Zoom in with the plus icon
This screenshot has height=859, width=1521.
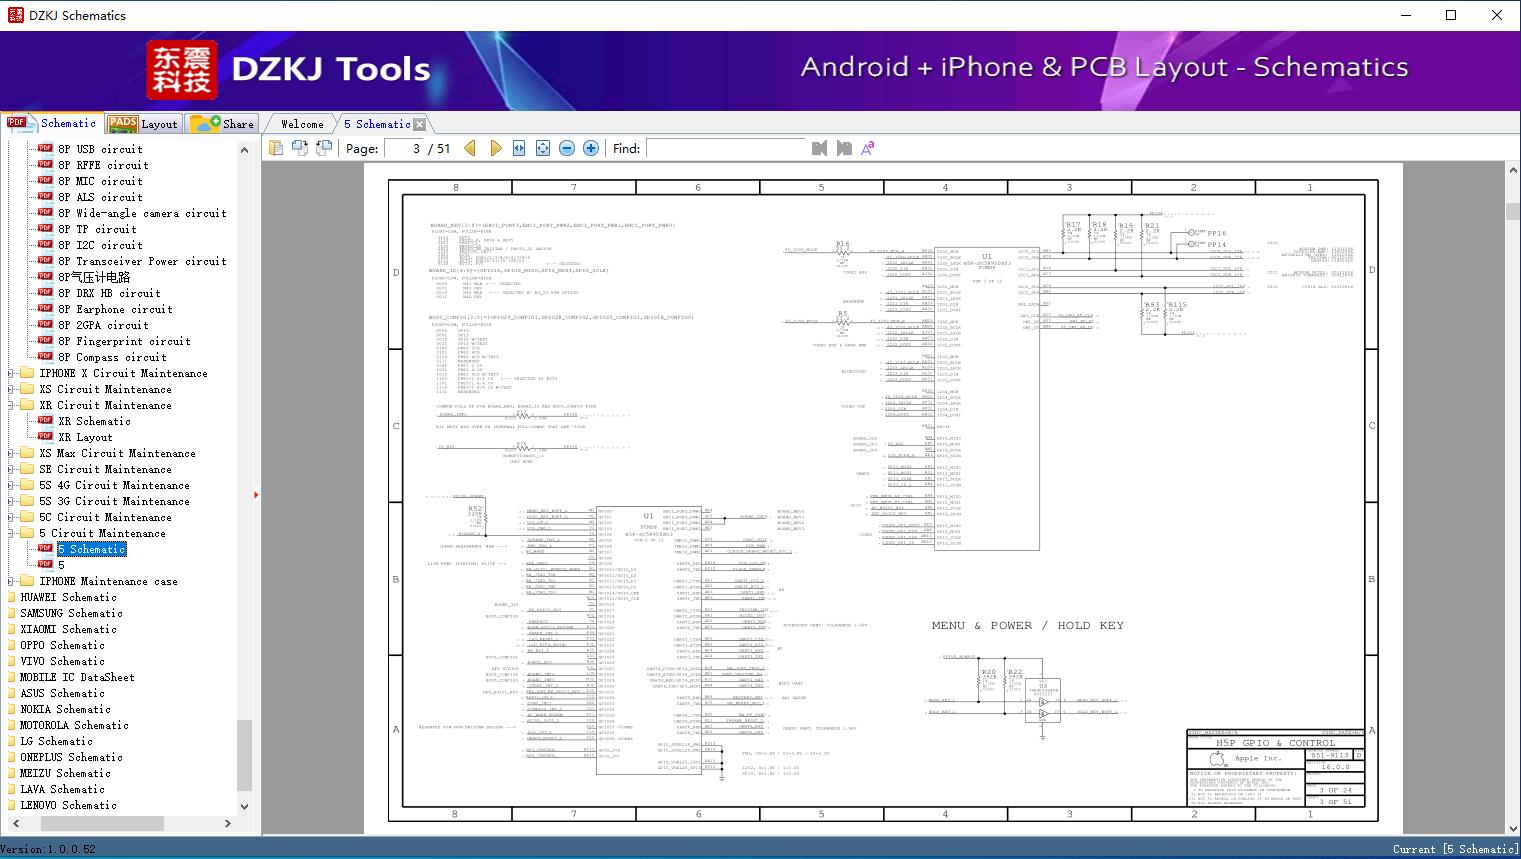click(591, 148)
